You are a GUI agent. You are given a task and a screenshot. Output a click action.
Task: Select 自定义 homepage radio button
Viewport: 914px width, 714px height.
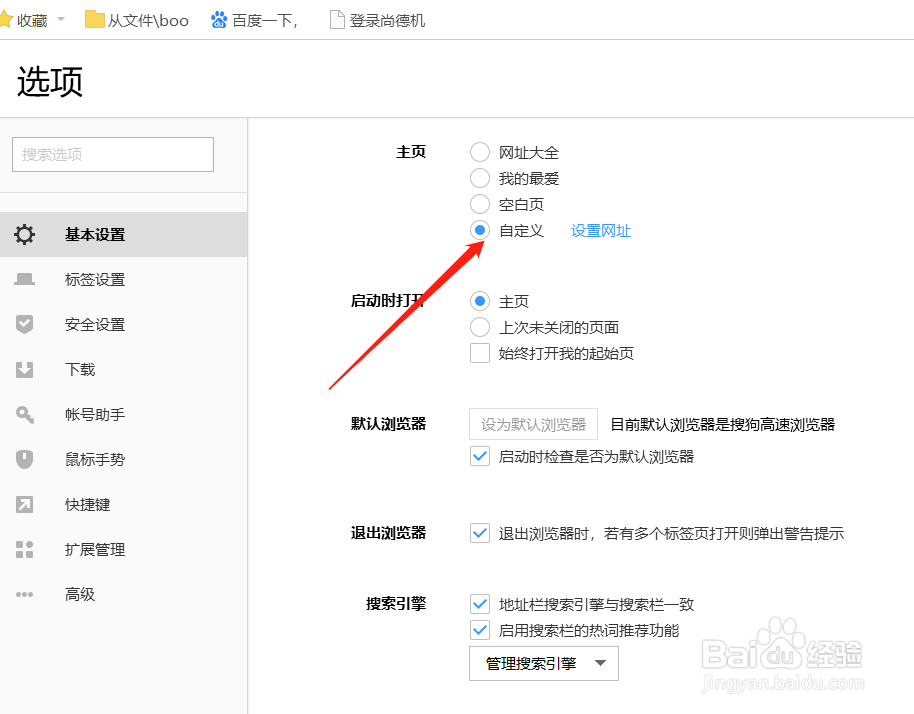tap(480, 230)
